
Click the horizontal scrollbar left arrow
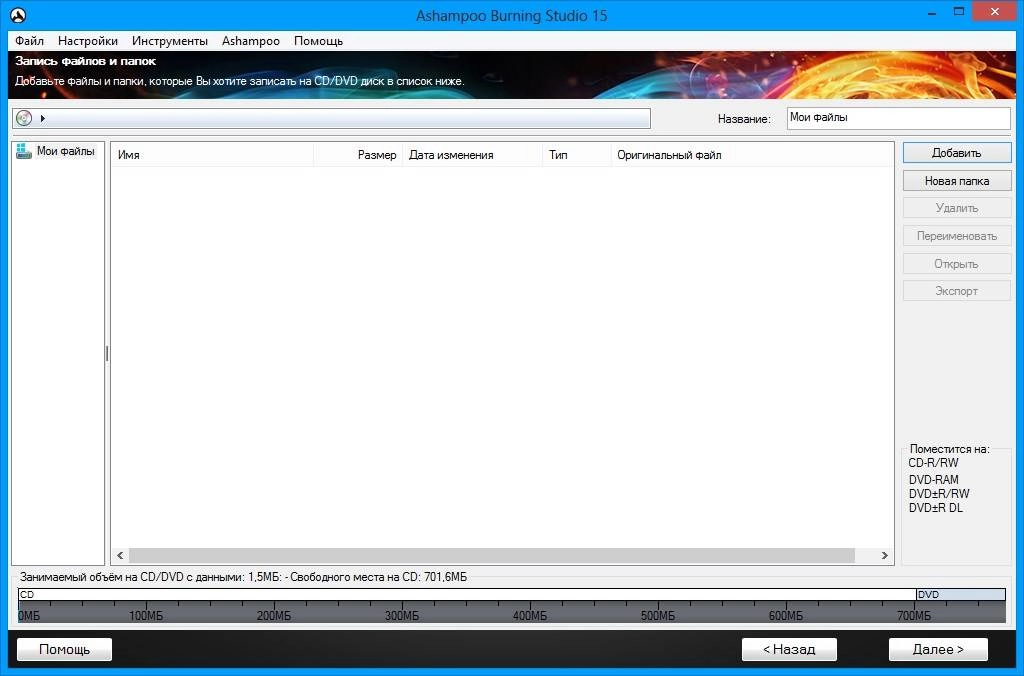pyautogui.click(x=120, y=555)
